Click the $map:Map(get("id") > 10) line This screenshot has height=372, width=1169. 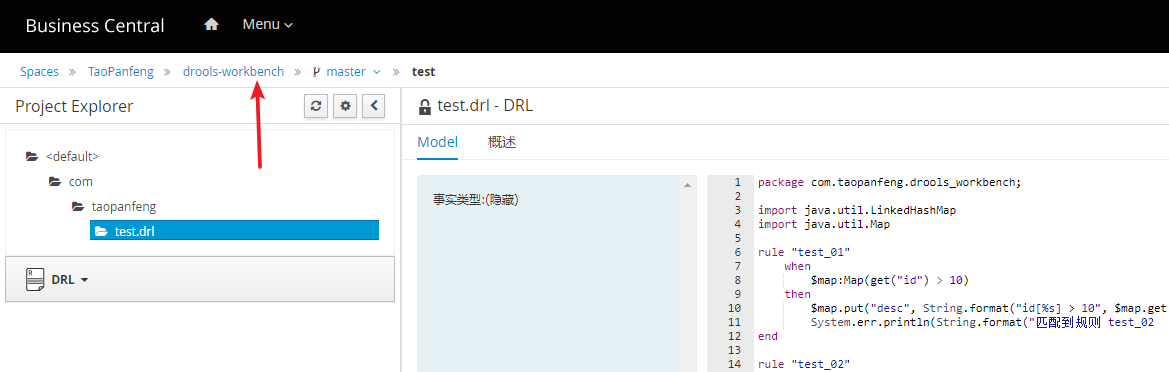(x=890, y=280)
